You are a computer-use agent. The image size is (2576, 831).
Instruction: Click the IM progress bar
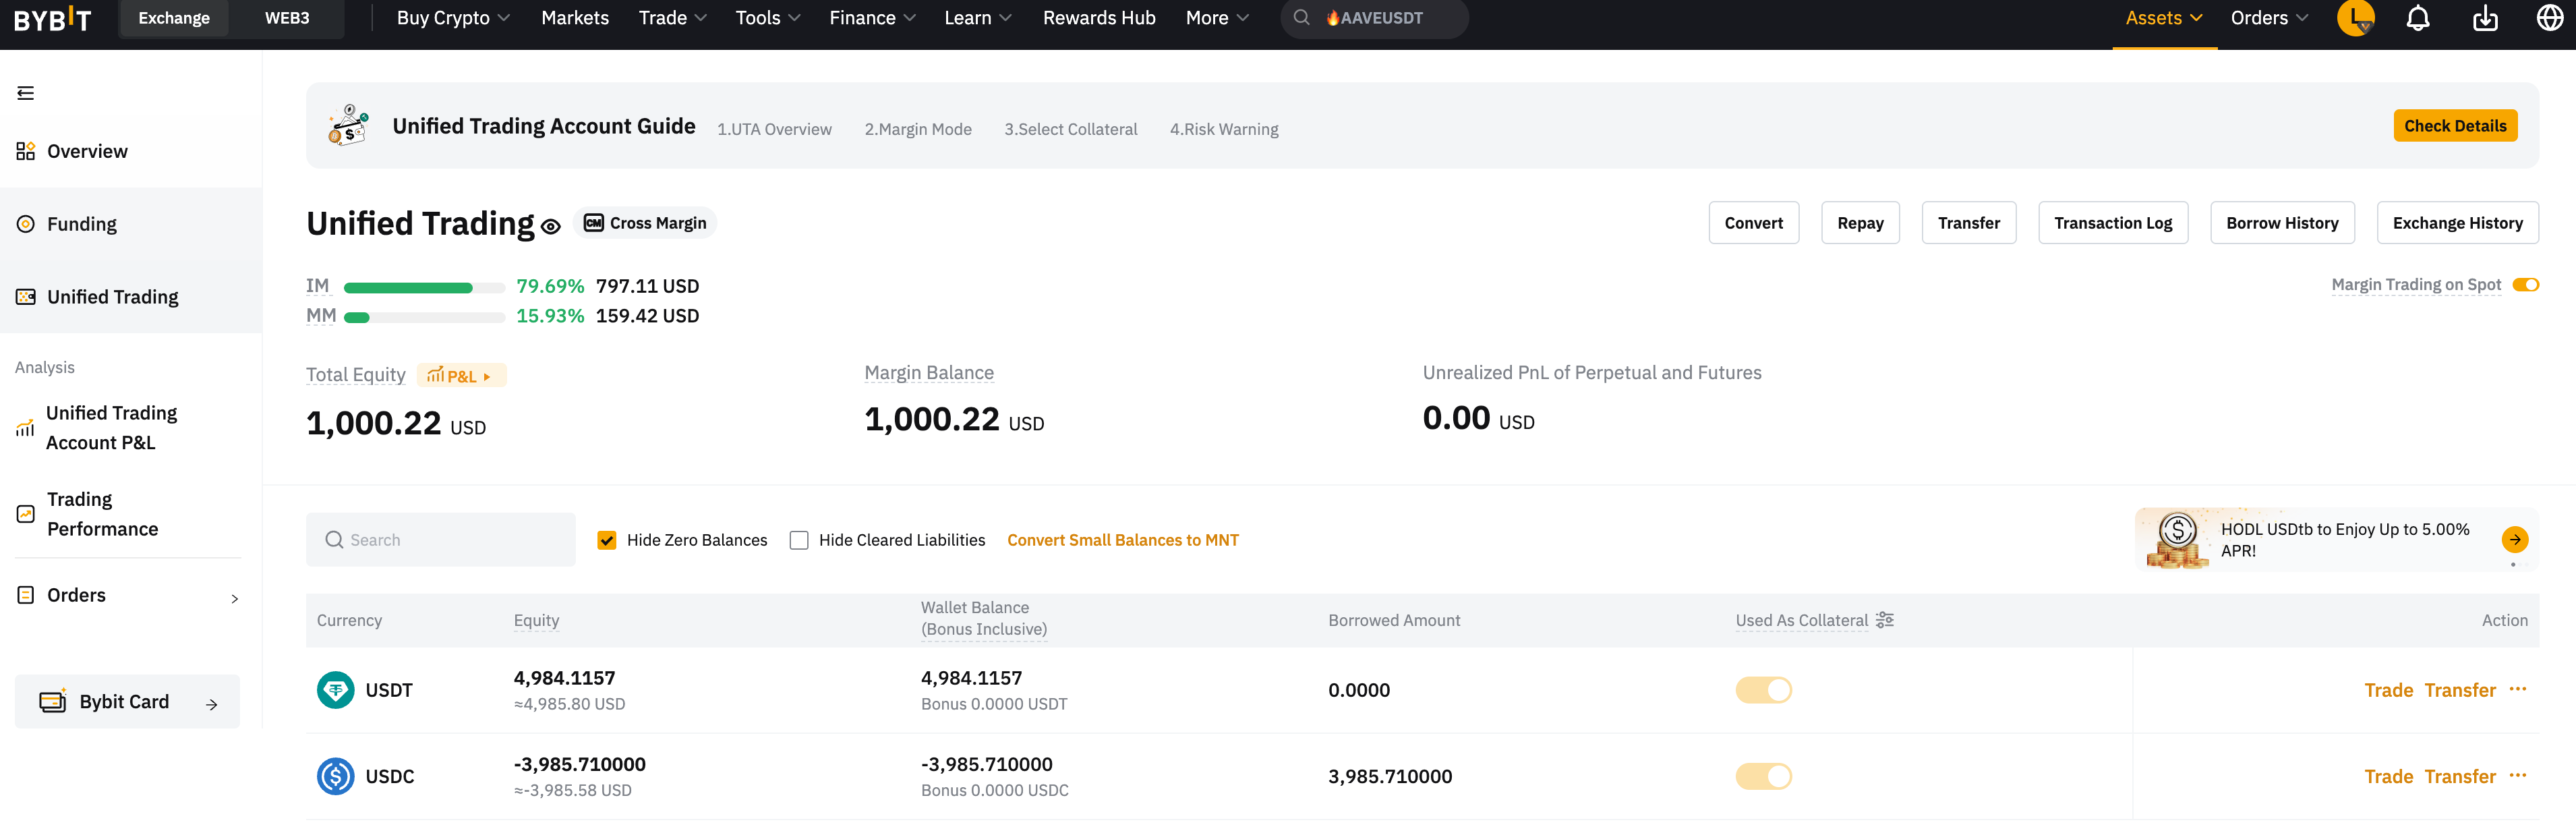click(424, 288)
